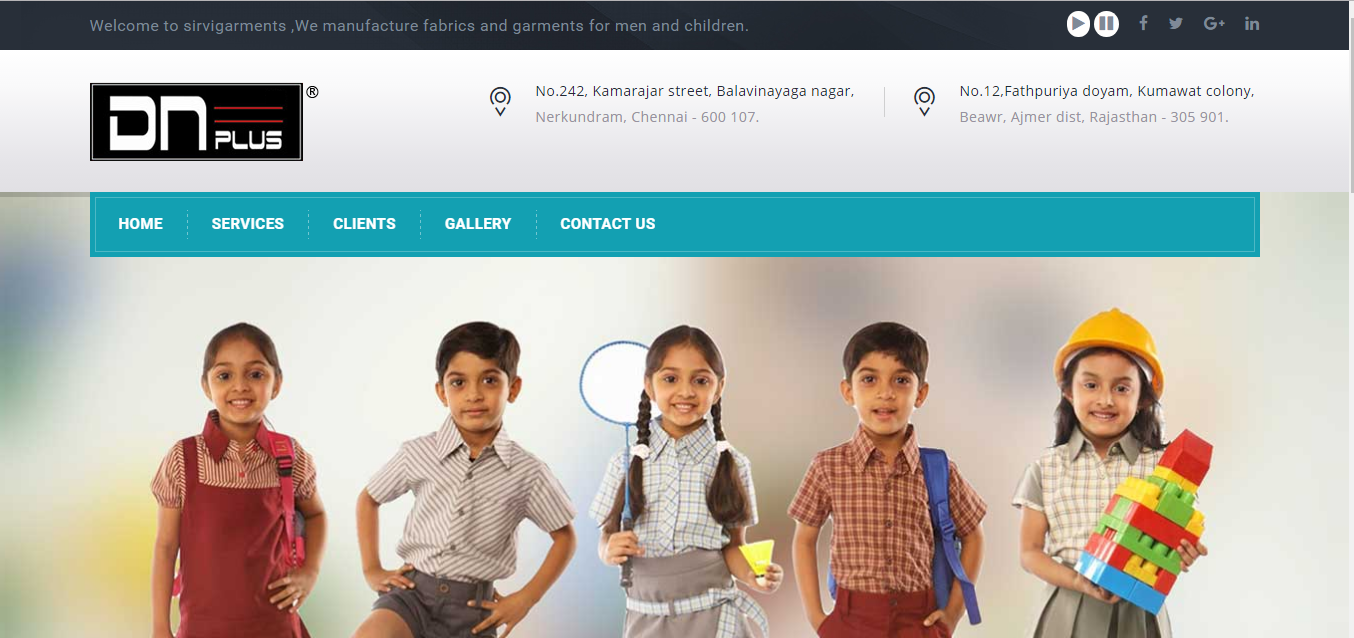This screenshot has width=1354, height=638.
Task: Open the SERVICES menu item
Action: coord(248,224)
